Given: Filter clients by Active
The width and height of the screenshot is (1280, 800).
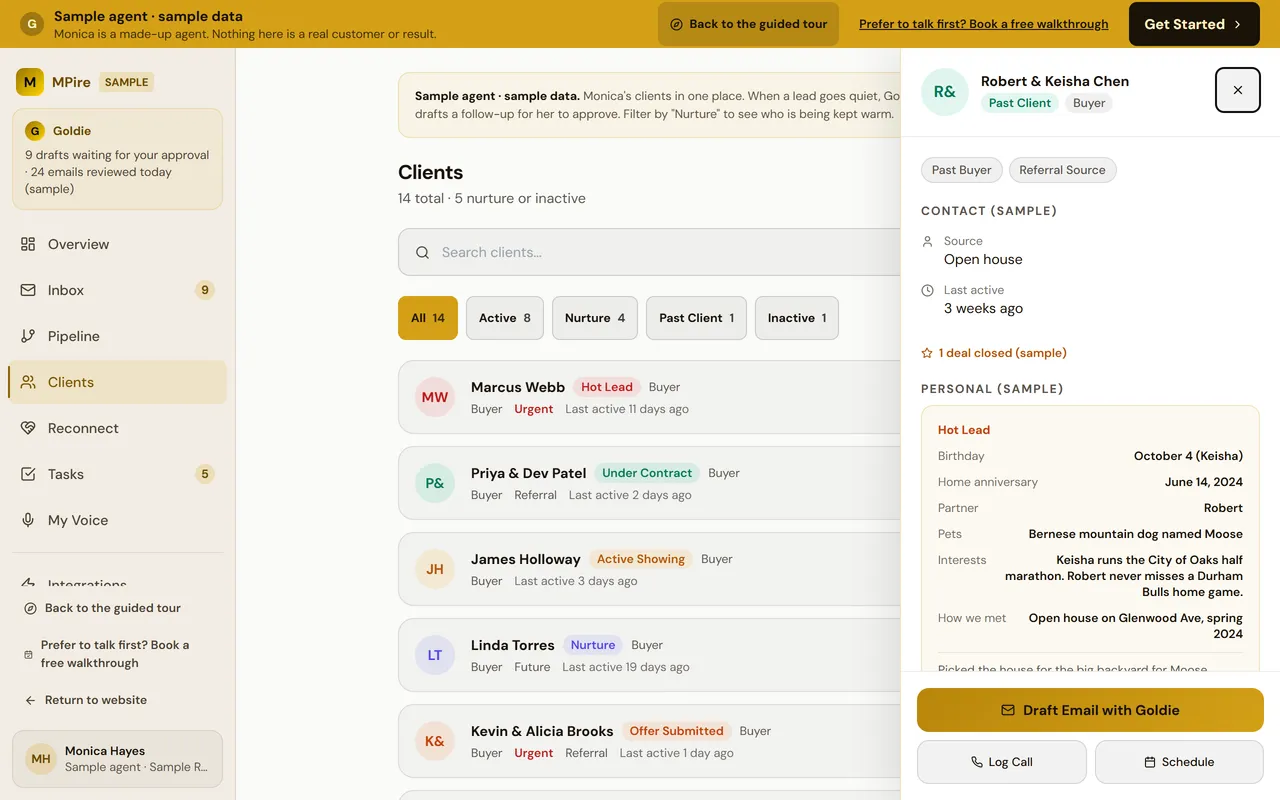Looking at the screenshot, I should 505,318.
